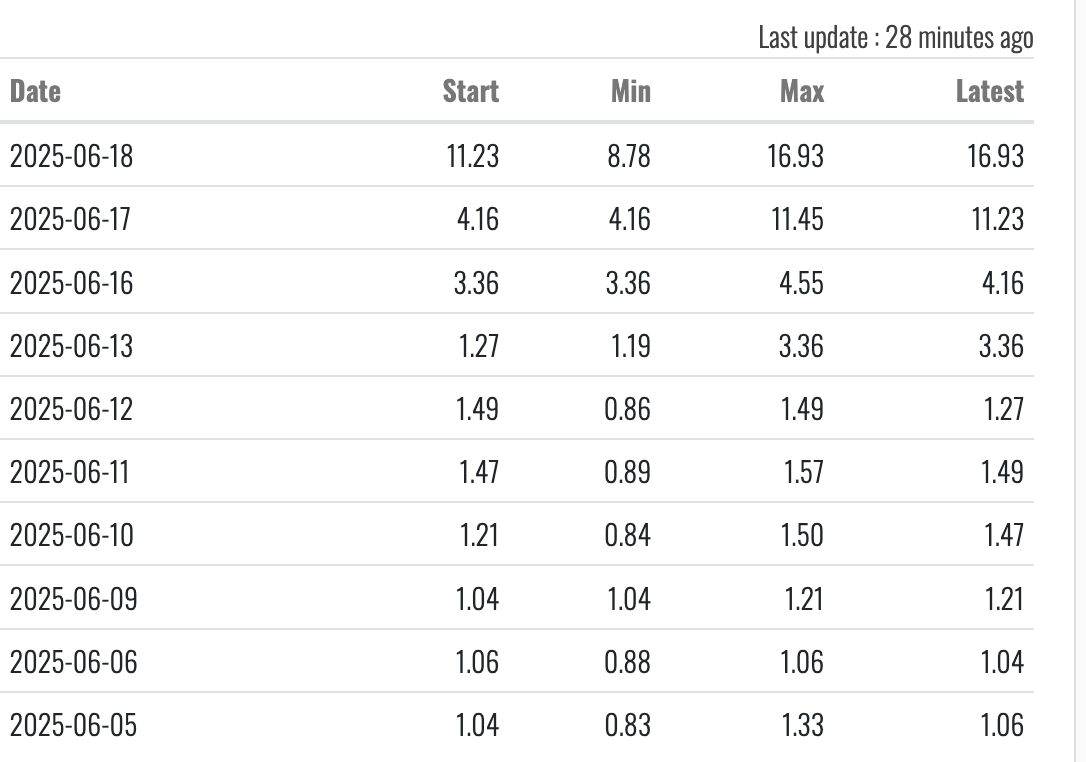1086x762 pixels.
Task: Click the Latest column header
Action: (989, 91)
